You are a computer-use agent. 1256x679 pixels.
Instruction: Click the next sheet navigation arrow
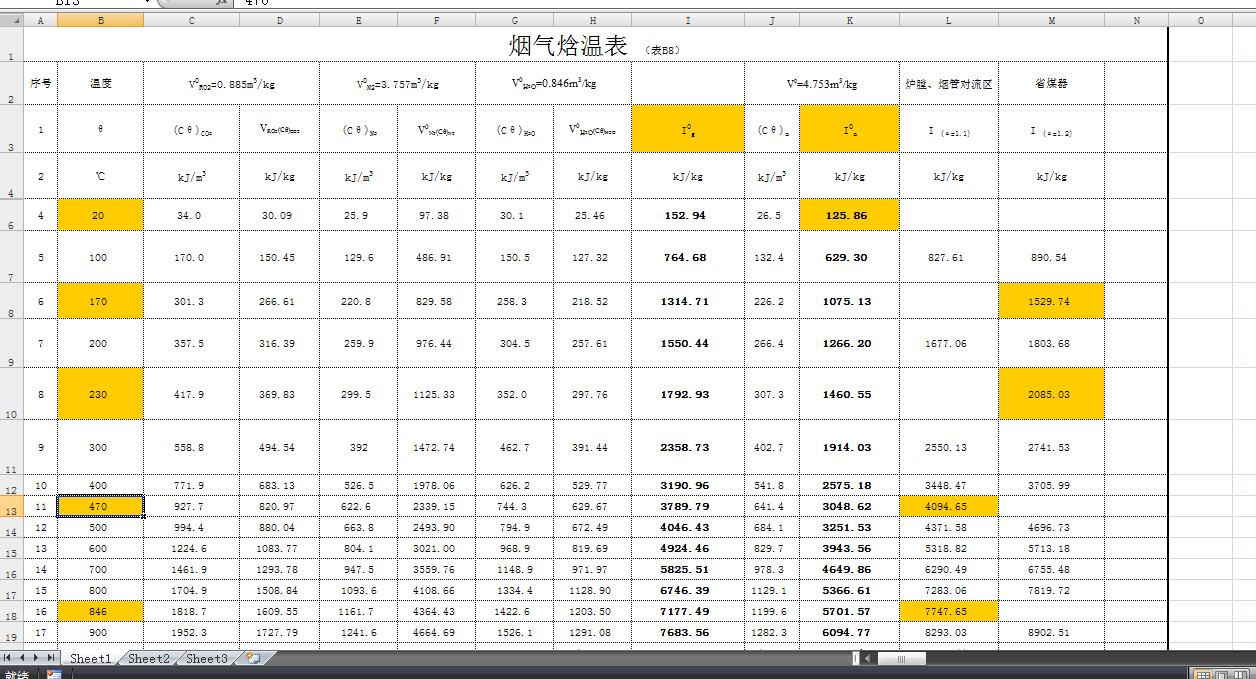click(38, 658)
